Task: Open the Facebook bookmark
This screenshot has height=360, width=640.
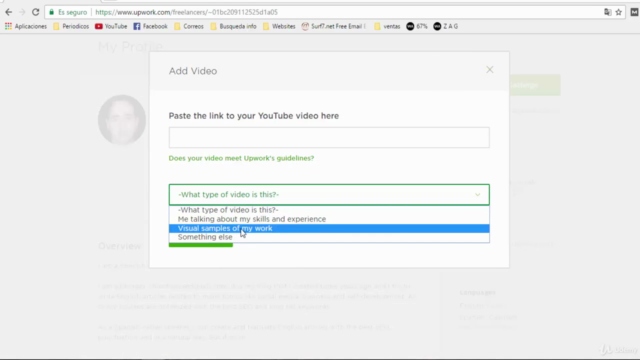Action: pyautogui.click(x=150, y=26)
